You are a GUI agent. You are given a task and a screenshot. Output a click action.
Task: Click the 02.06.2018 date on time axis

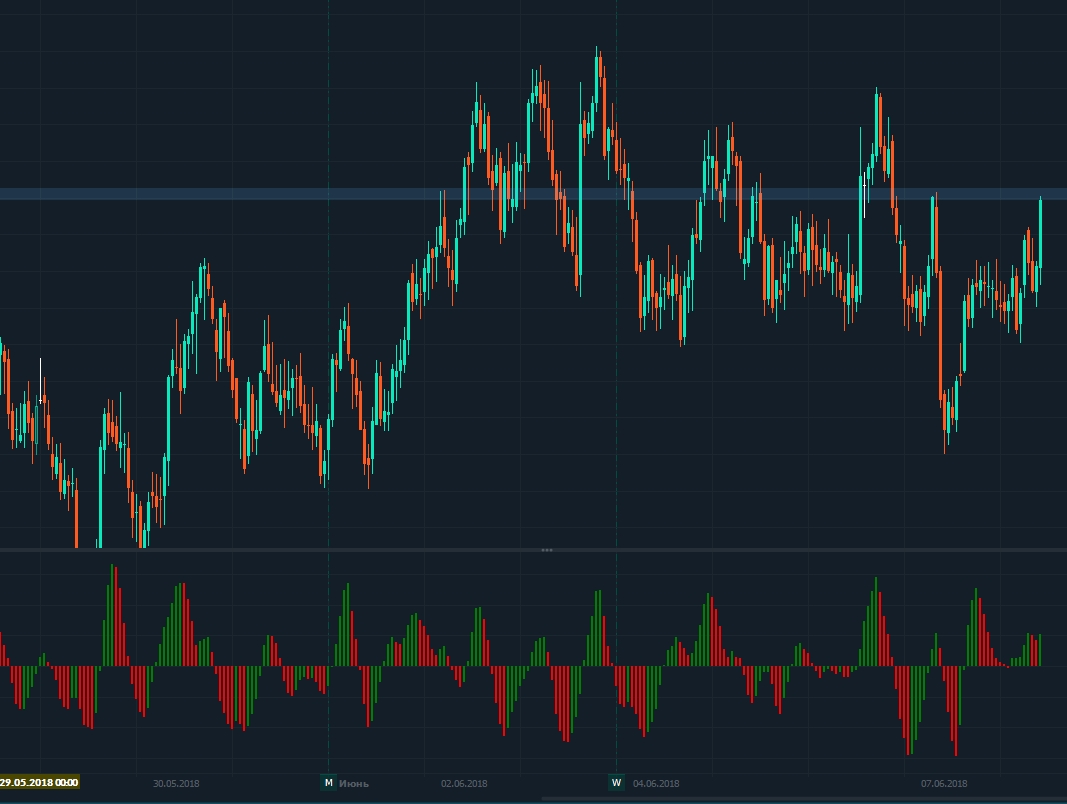[464, 783]
